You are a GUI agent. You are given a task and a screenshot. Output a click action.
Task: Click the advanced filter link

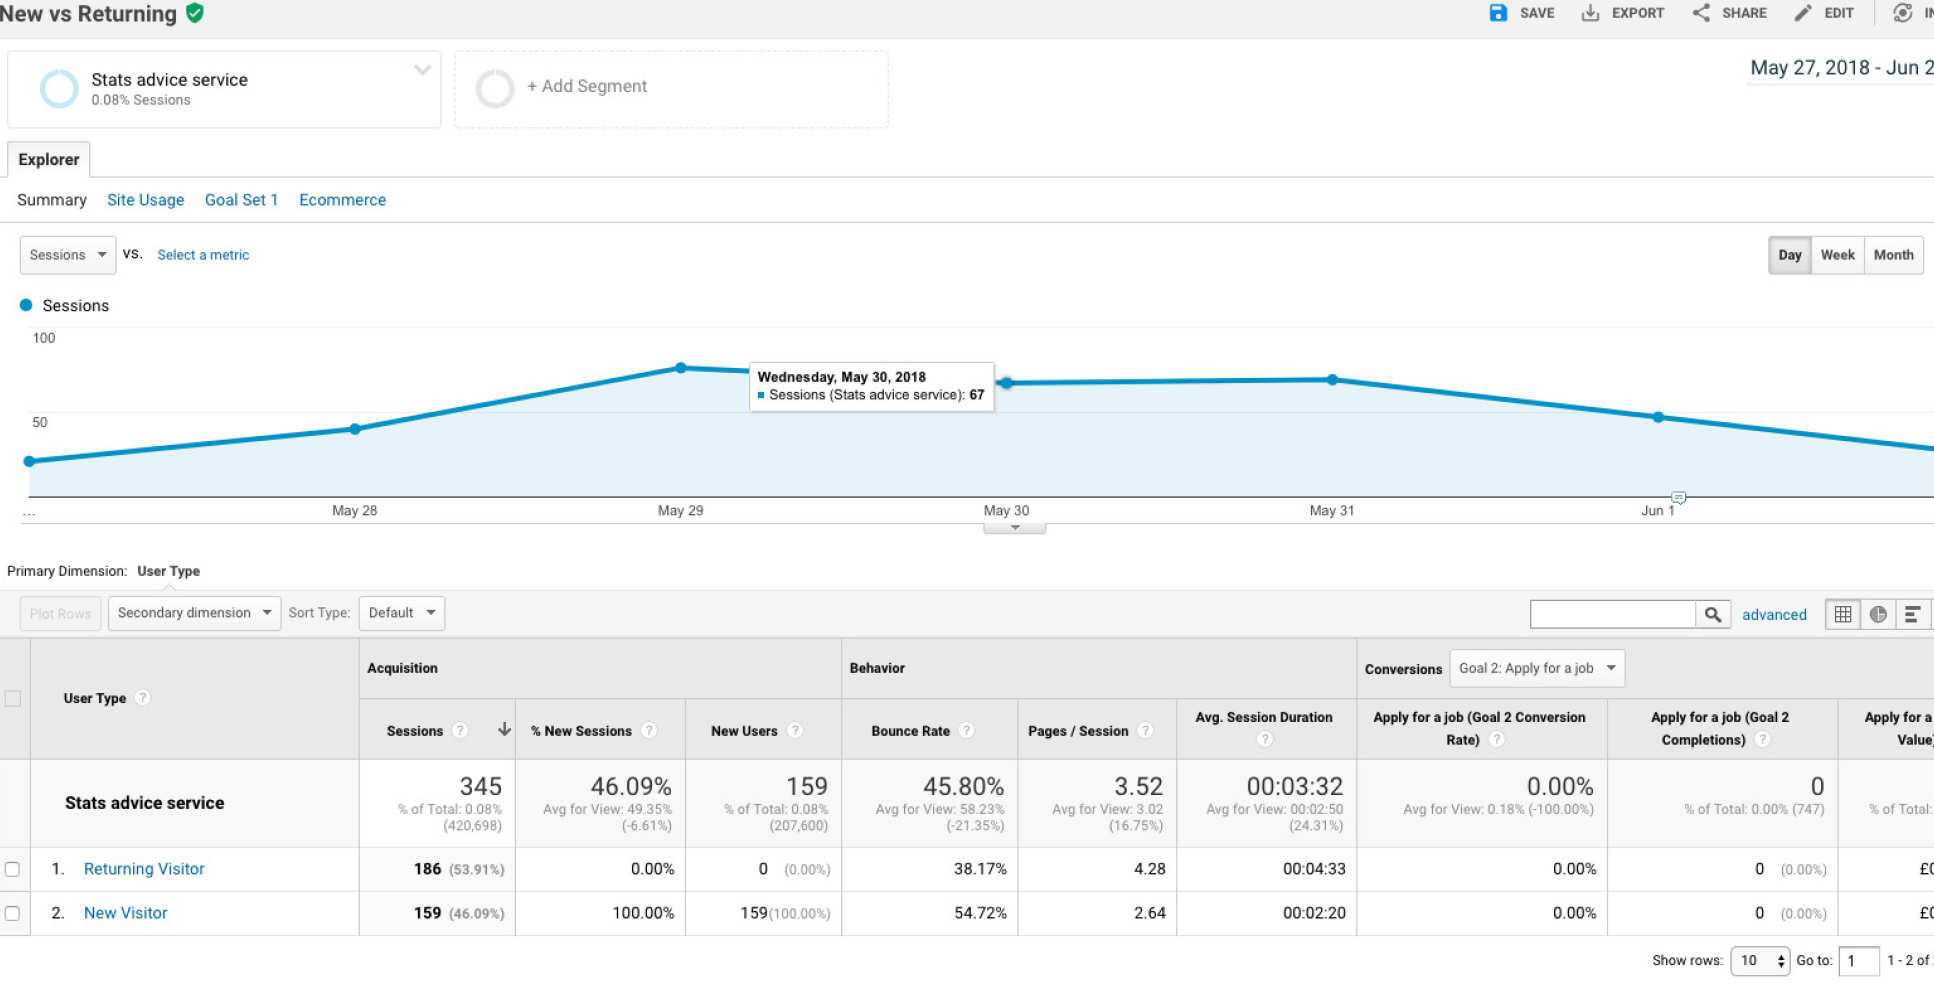pos(1773,615)
